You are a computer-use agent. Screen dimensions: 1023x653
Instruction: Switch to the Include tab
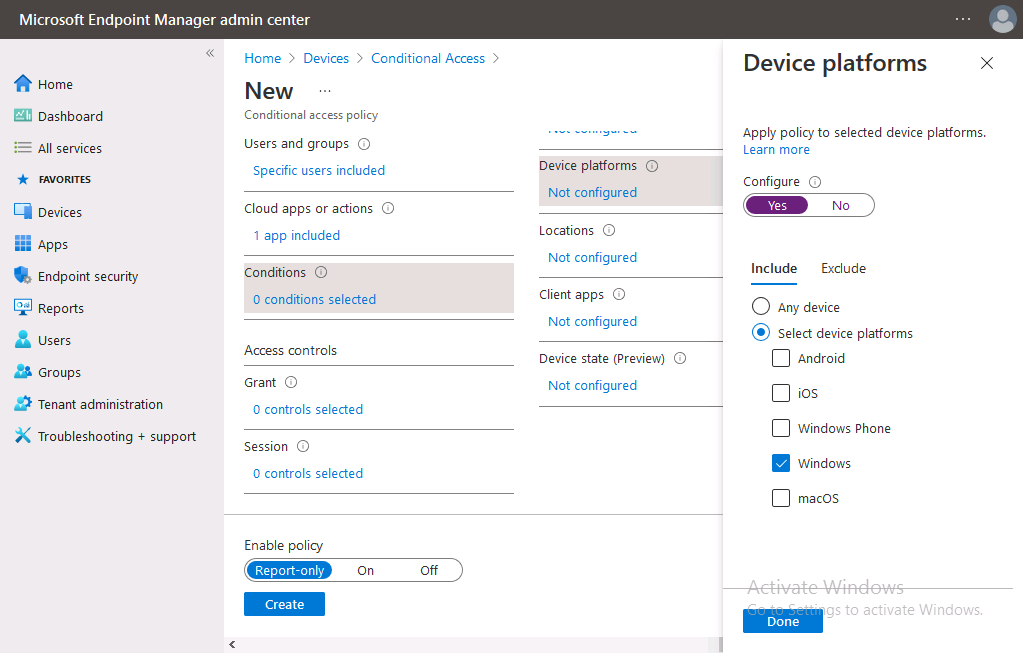[x=774, y=268]
